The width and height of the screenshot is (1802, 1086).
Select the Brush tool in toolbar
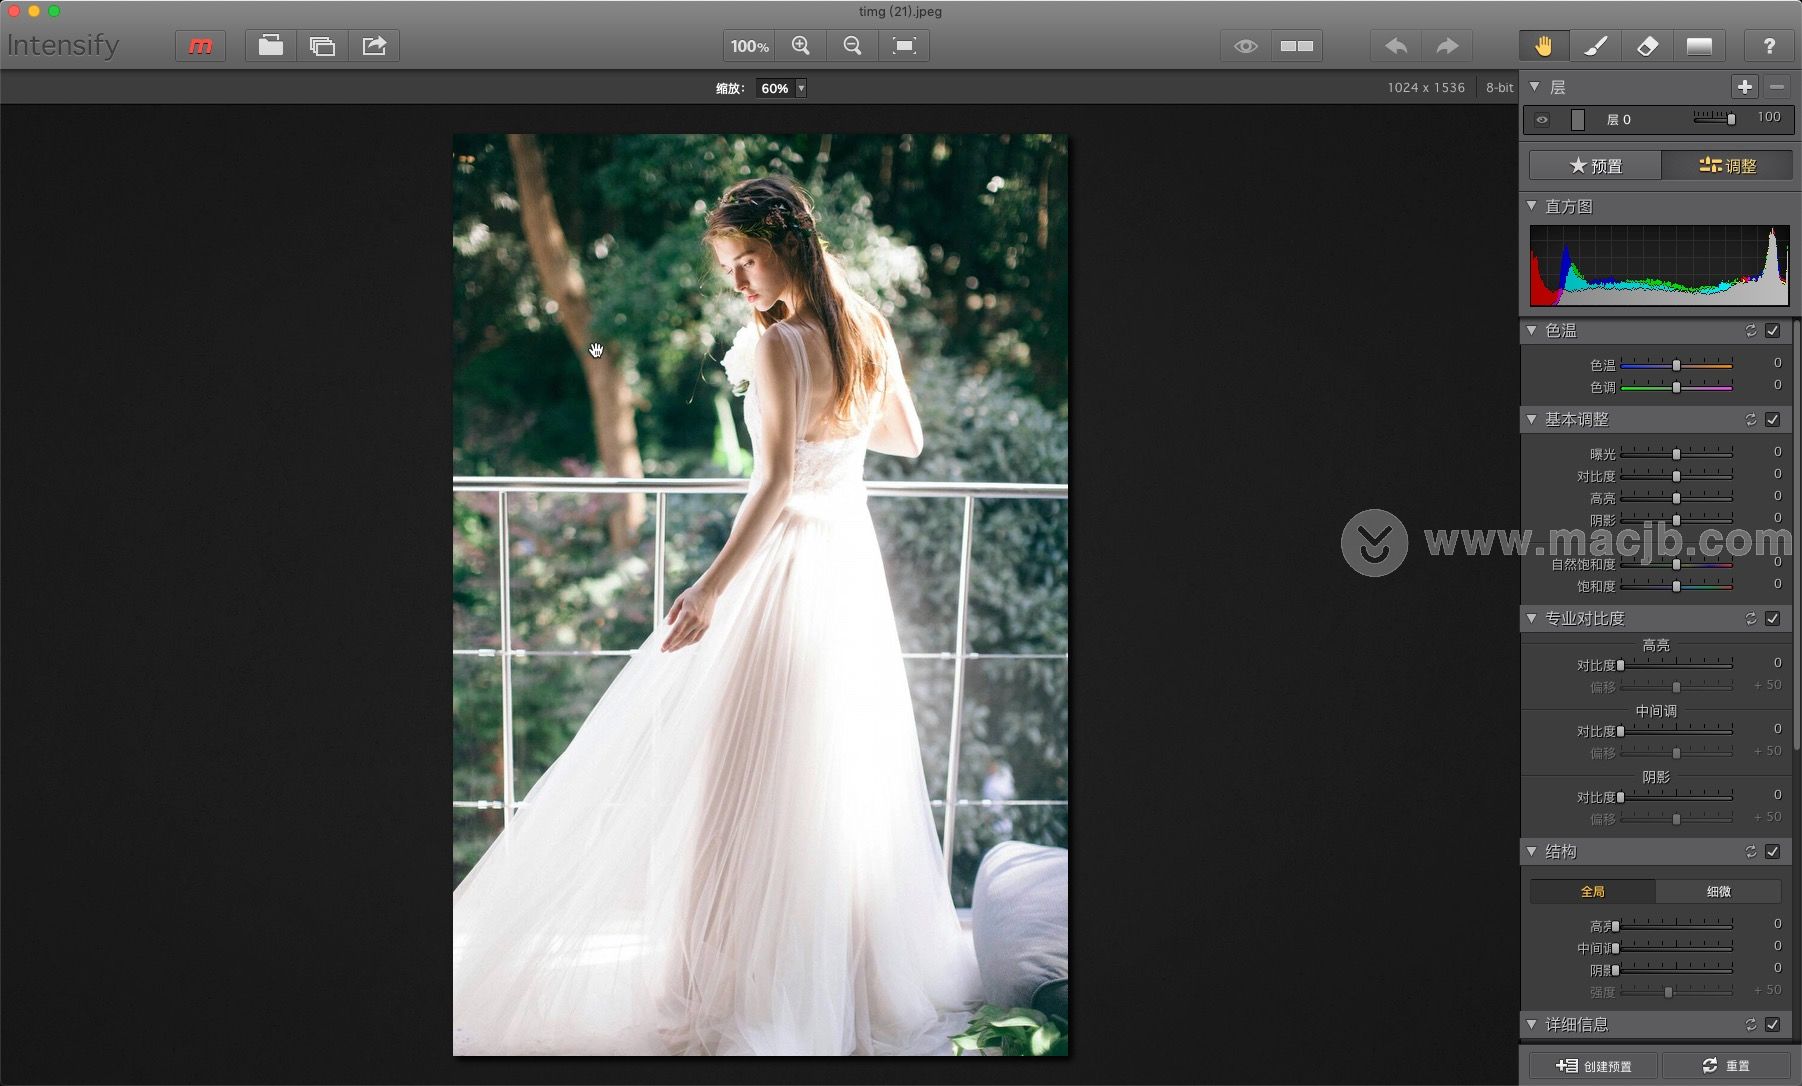click(1596, 46)
